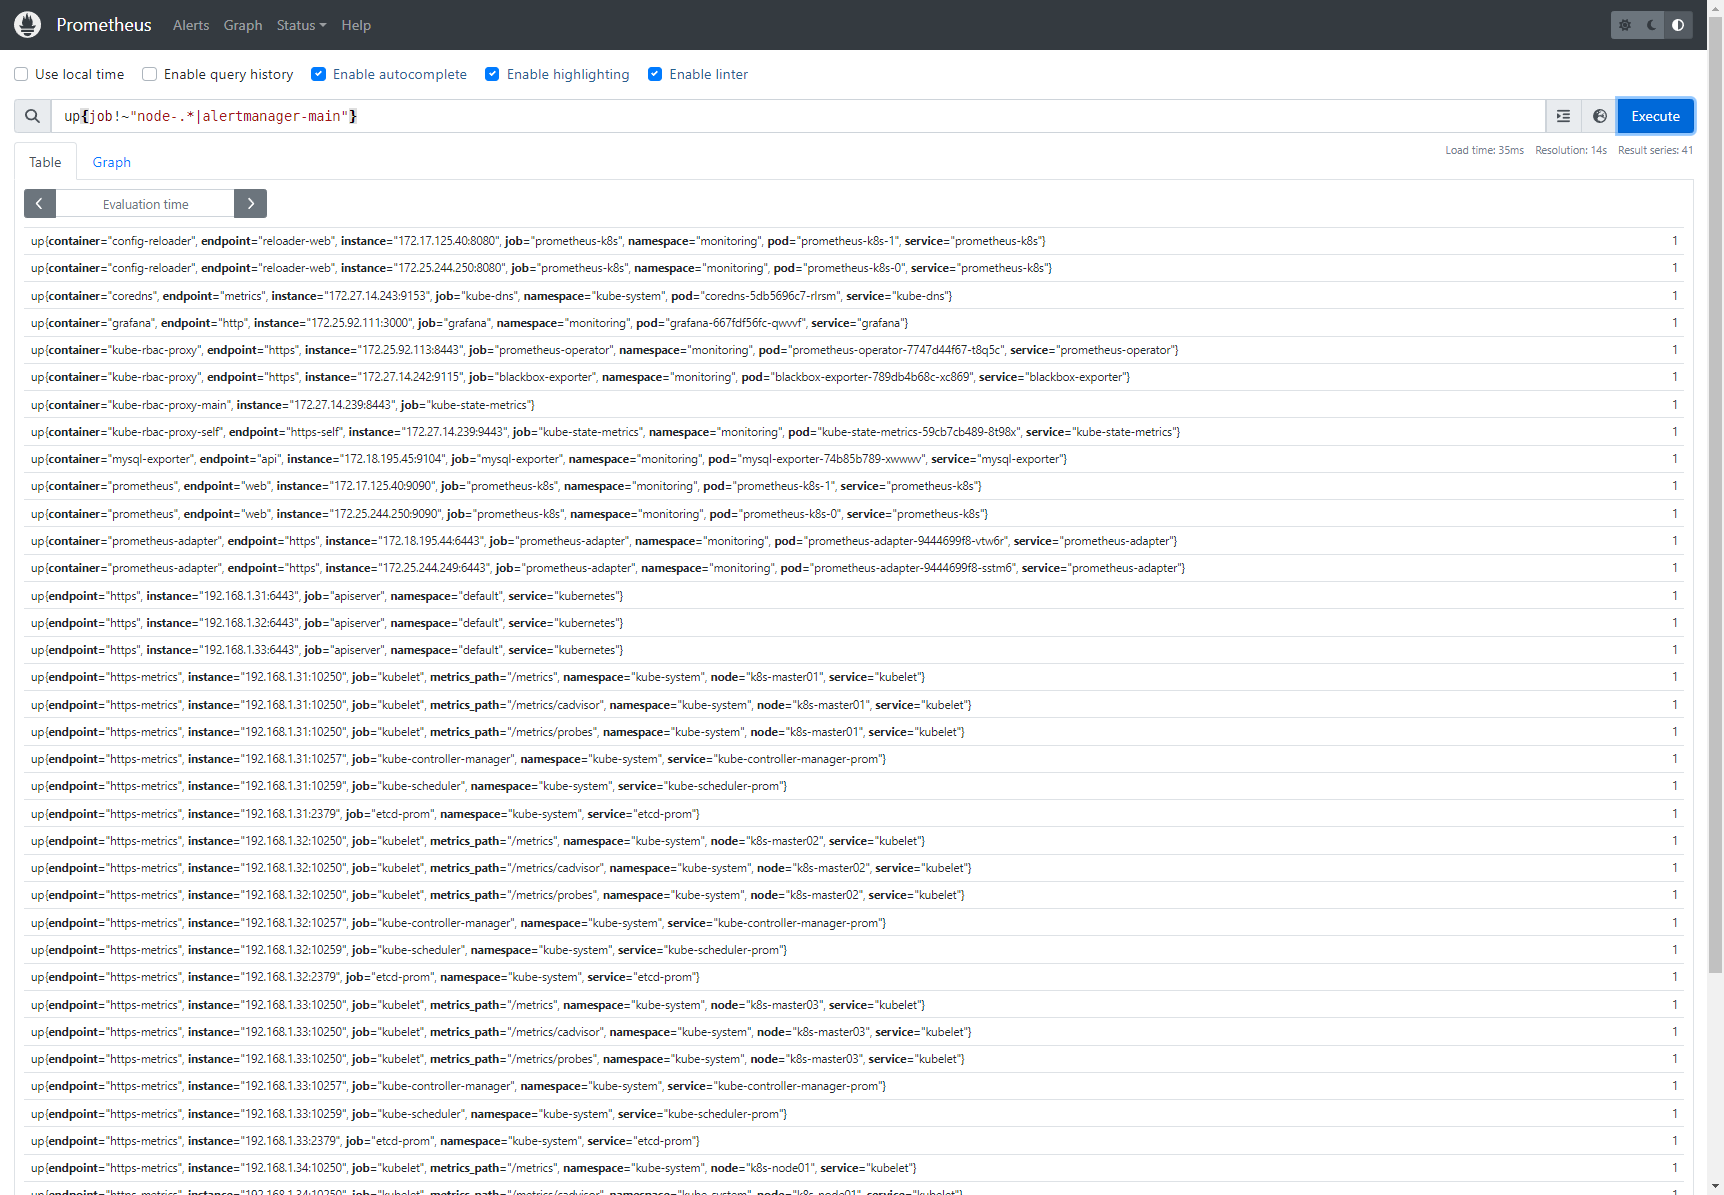Switch to the Graph results tab
Screen dimensions: 1724x1195
112,162
